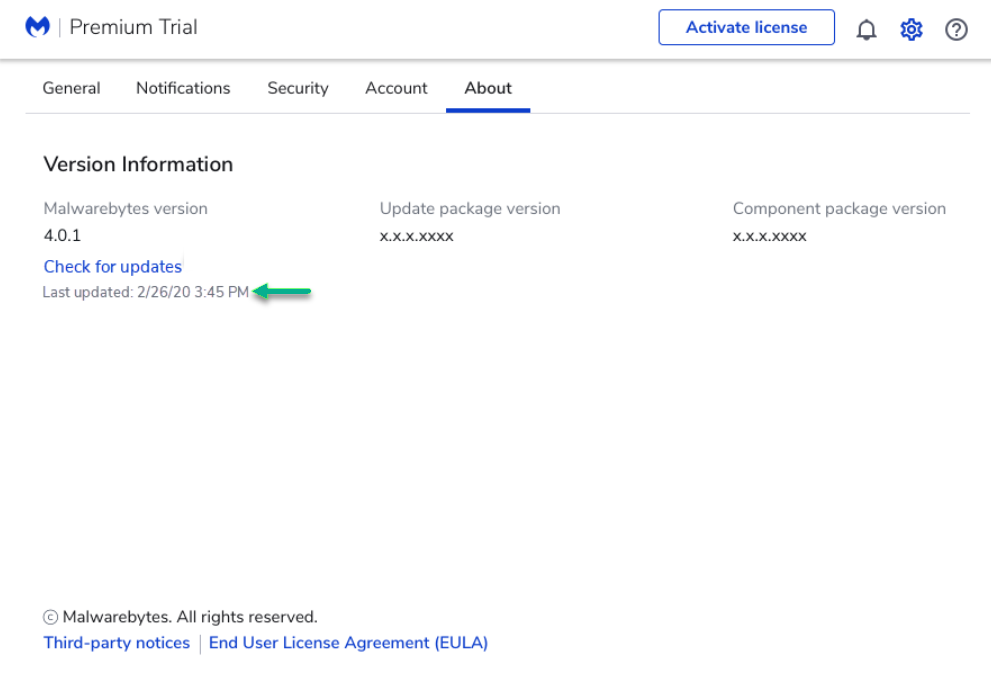Click the Malwarebytes logo icon

coord(37,27)
